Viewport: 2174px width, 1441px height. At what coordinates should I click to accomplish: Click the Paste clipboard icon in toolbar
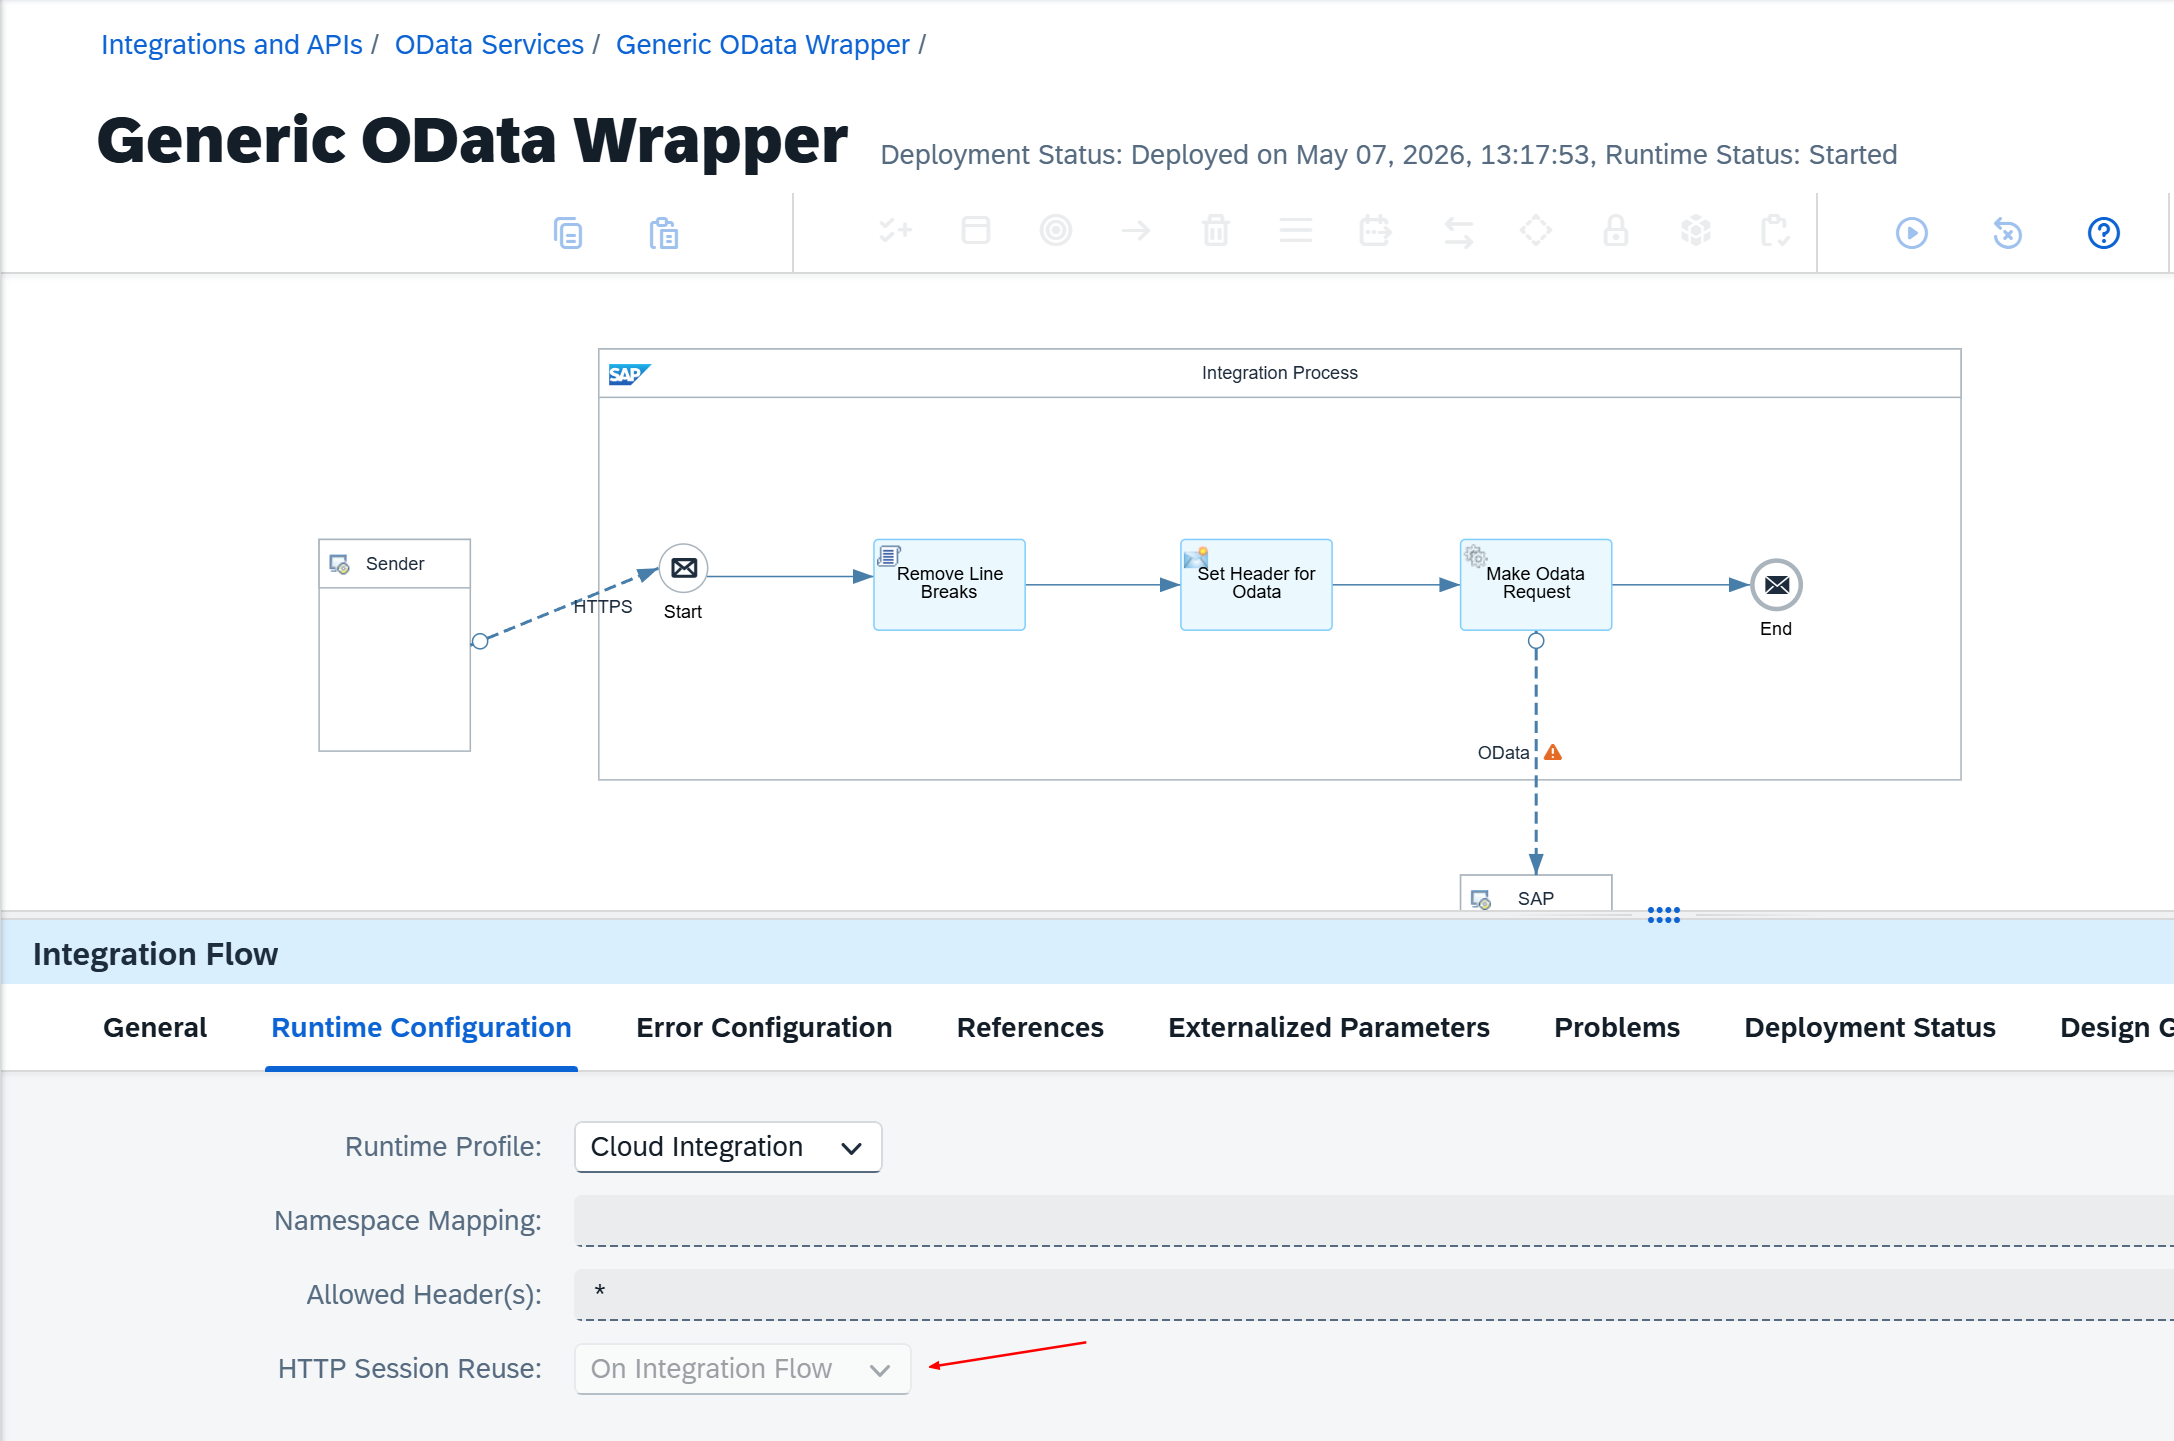[x=664, y=233]
